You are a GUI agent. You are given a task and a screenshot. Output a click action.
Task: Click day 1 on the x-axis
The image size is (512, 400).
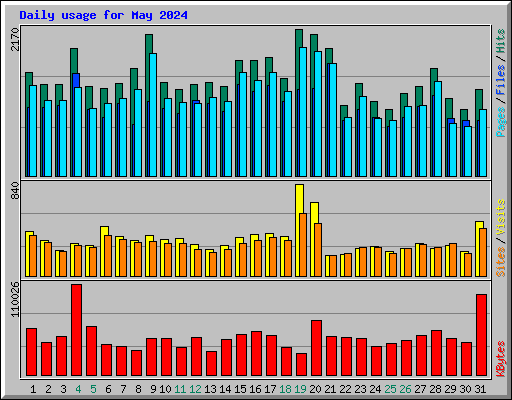(33, 389)
